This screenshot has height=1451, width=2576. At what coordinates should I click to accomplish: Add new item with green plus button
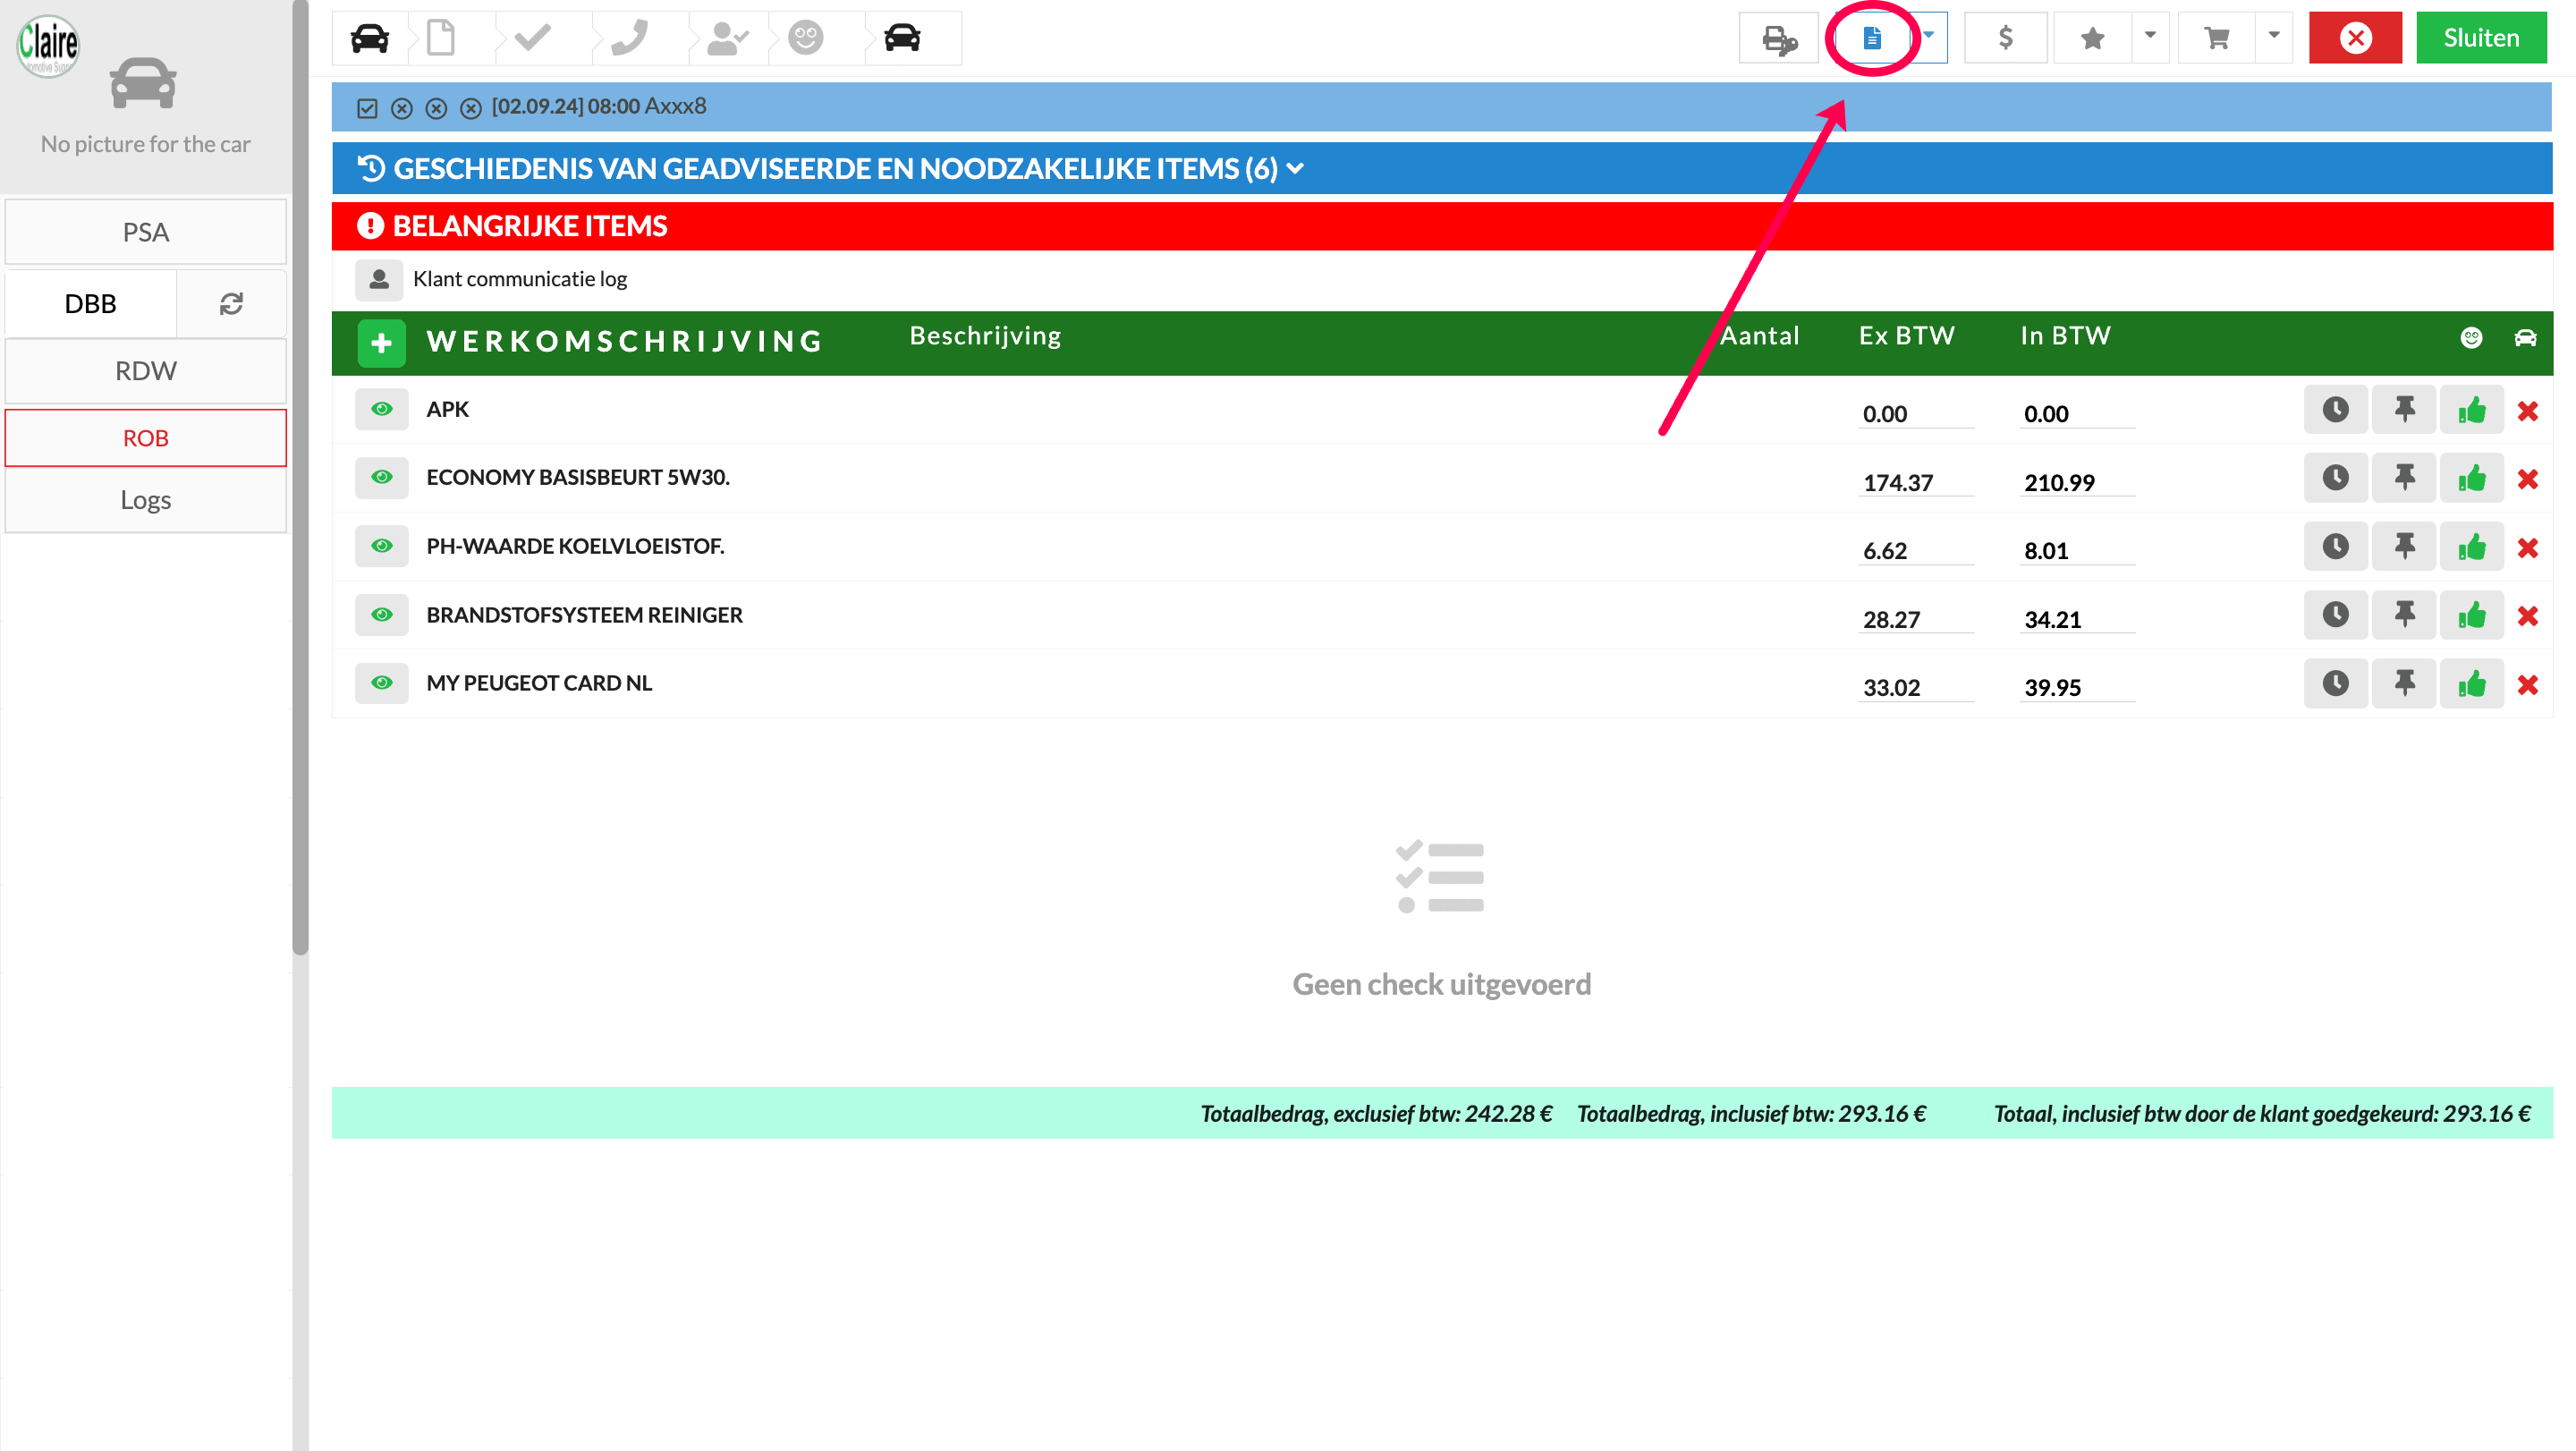tap(381, 343)
